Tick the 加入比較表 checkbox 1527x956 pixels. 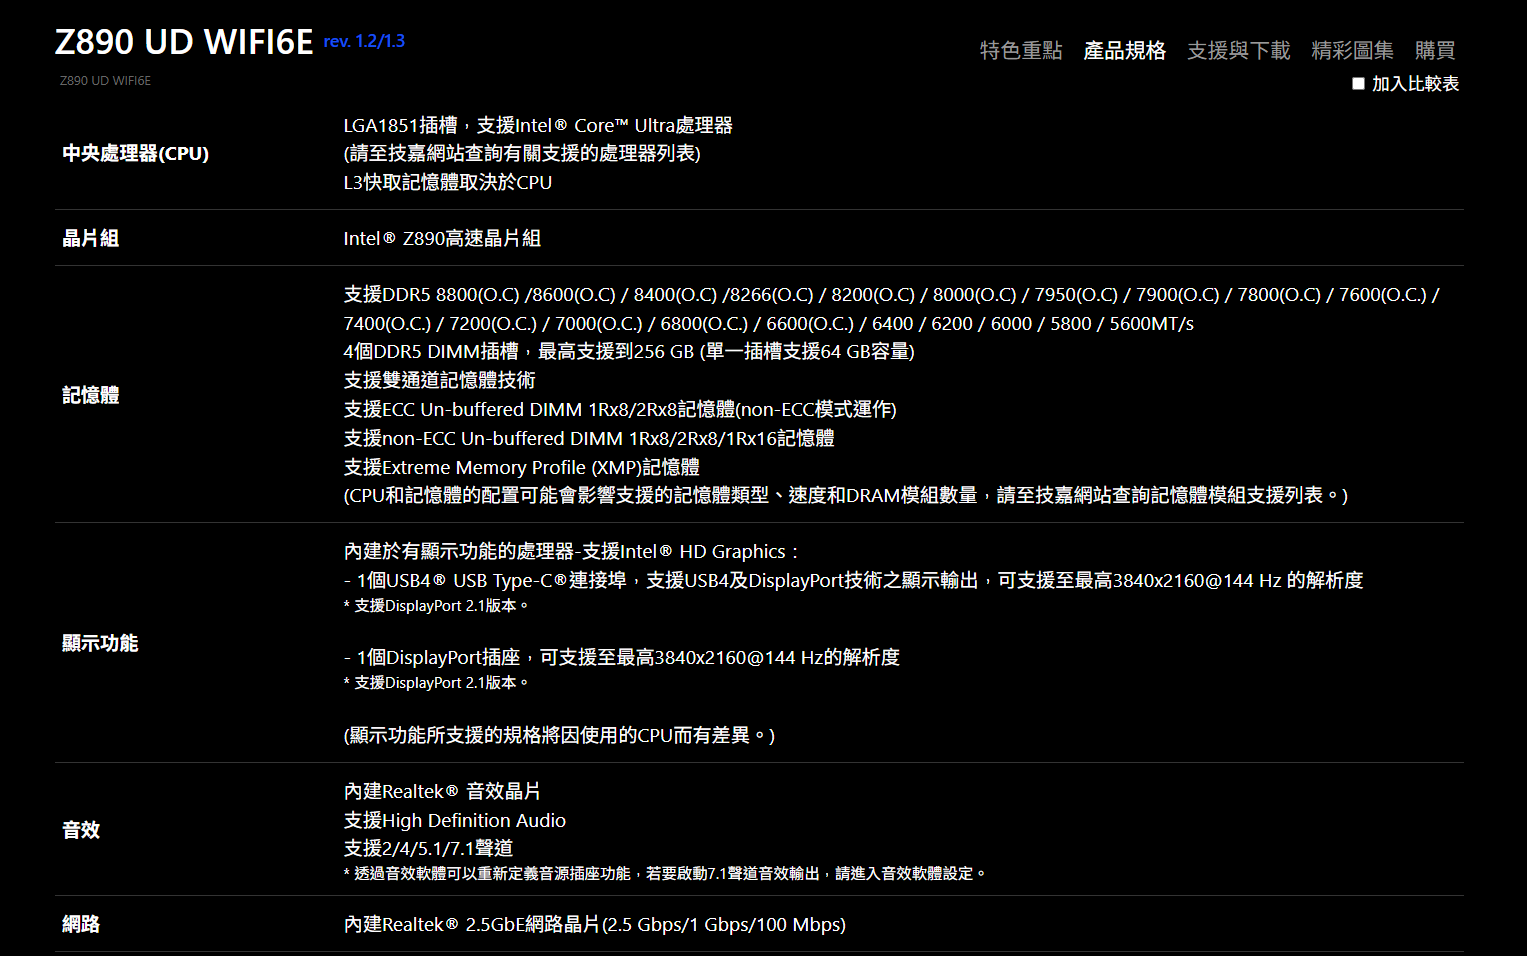pos(1358,84)
